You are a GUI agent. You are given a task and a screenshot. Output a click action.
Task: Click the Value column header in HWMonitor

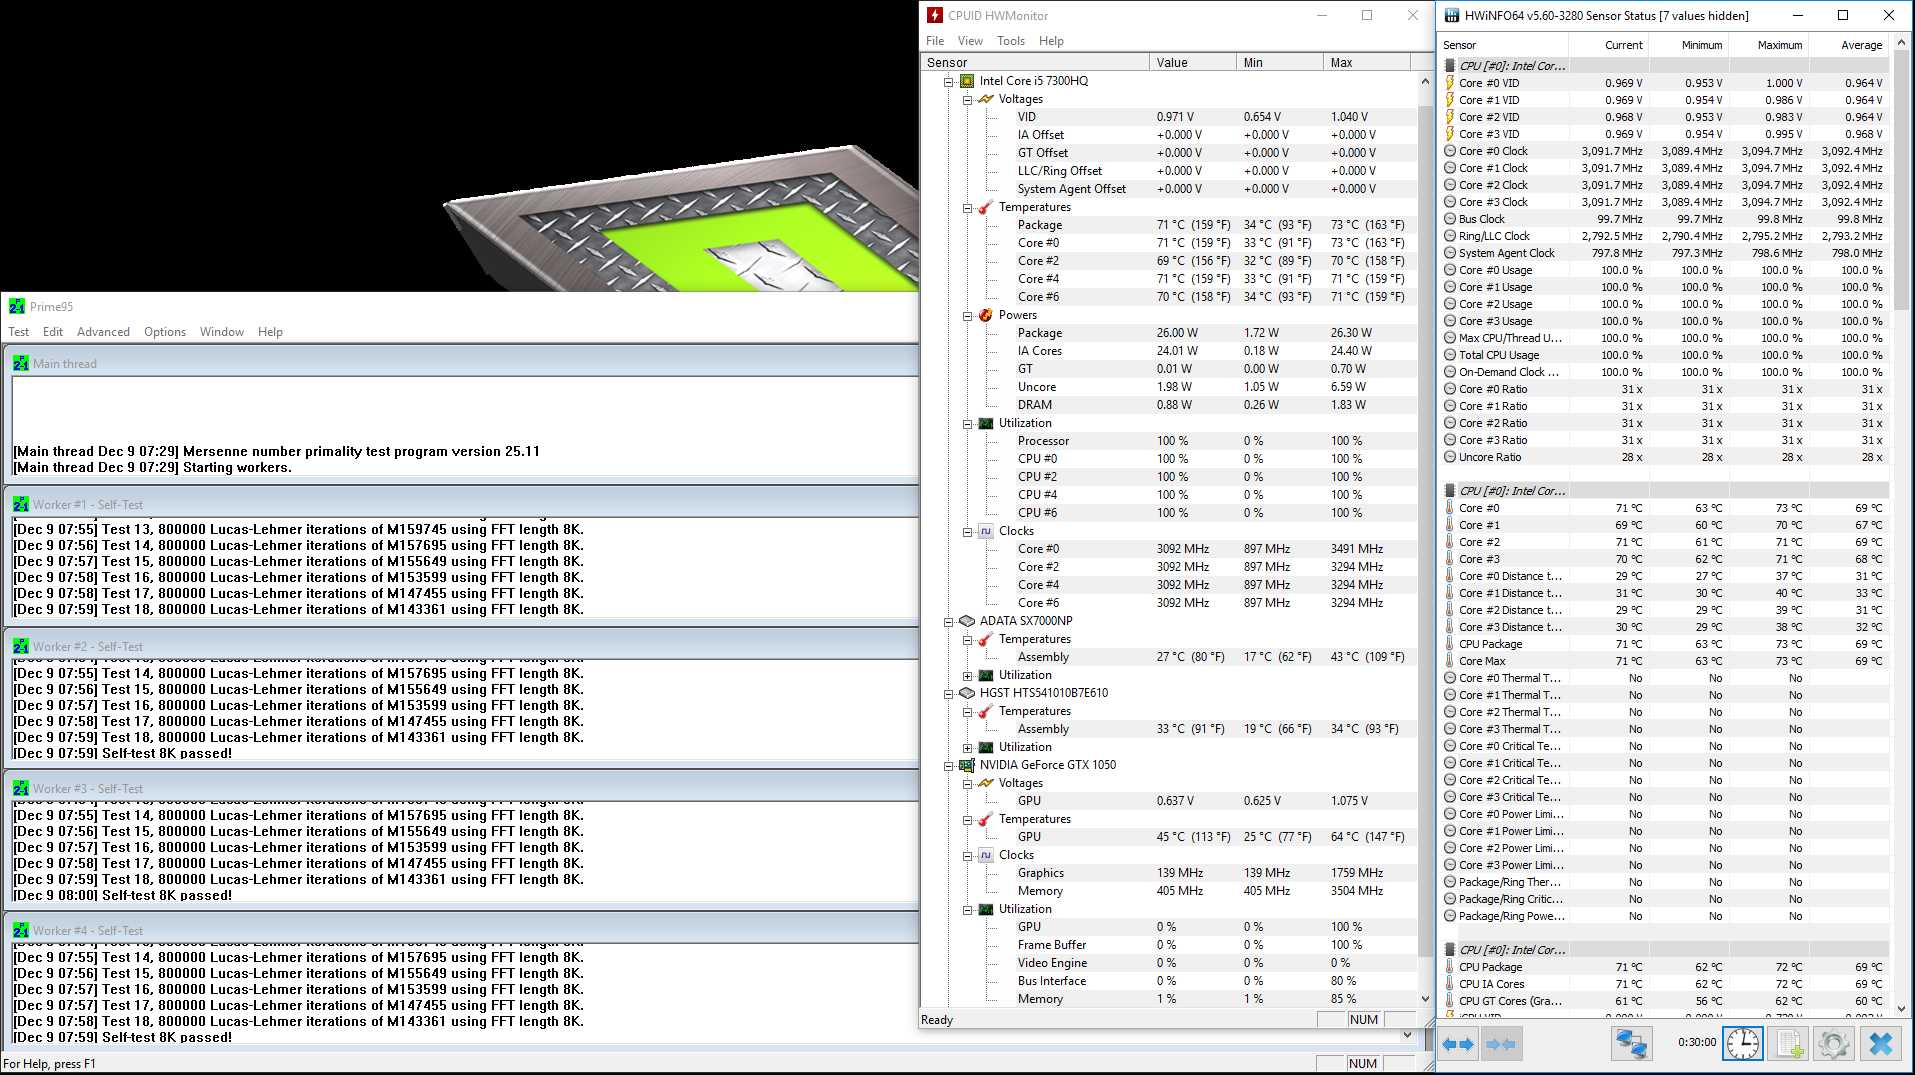[x=1193, y=62]
